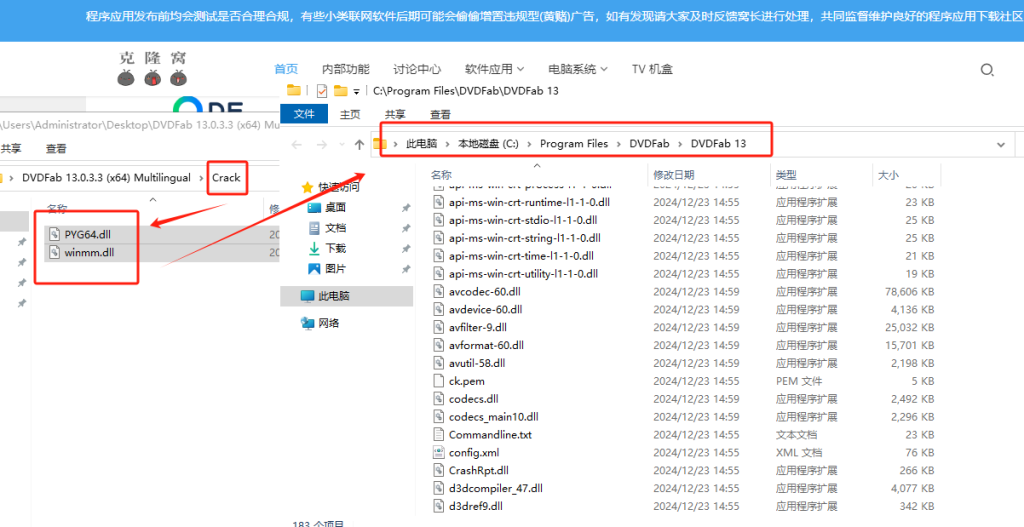The width and height of the screenshot is (1024, 527).
Task: Click 此电脑 in the address breadcrumb
Action: point(421,144)
